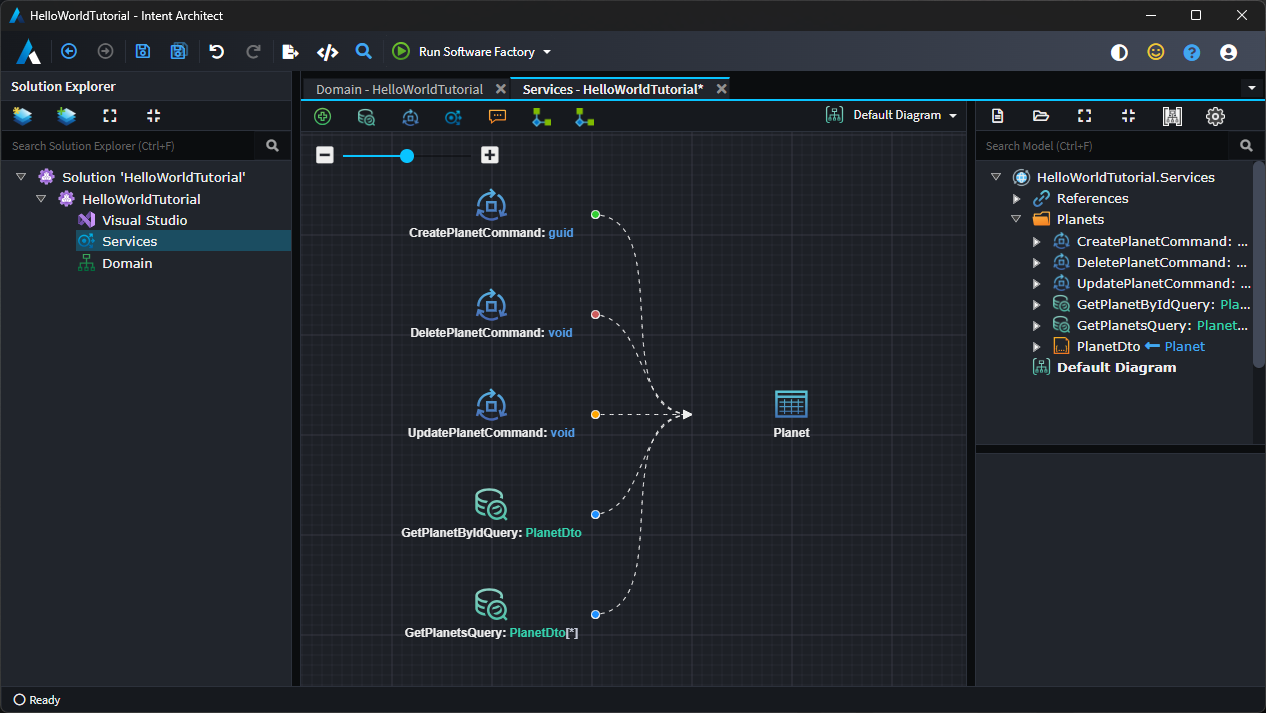Open help via the blue question mark icon
Viewport: 1266px width, 713px height.
click(1192, 53)
